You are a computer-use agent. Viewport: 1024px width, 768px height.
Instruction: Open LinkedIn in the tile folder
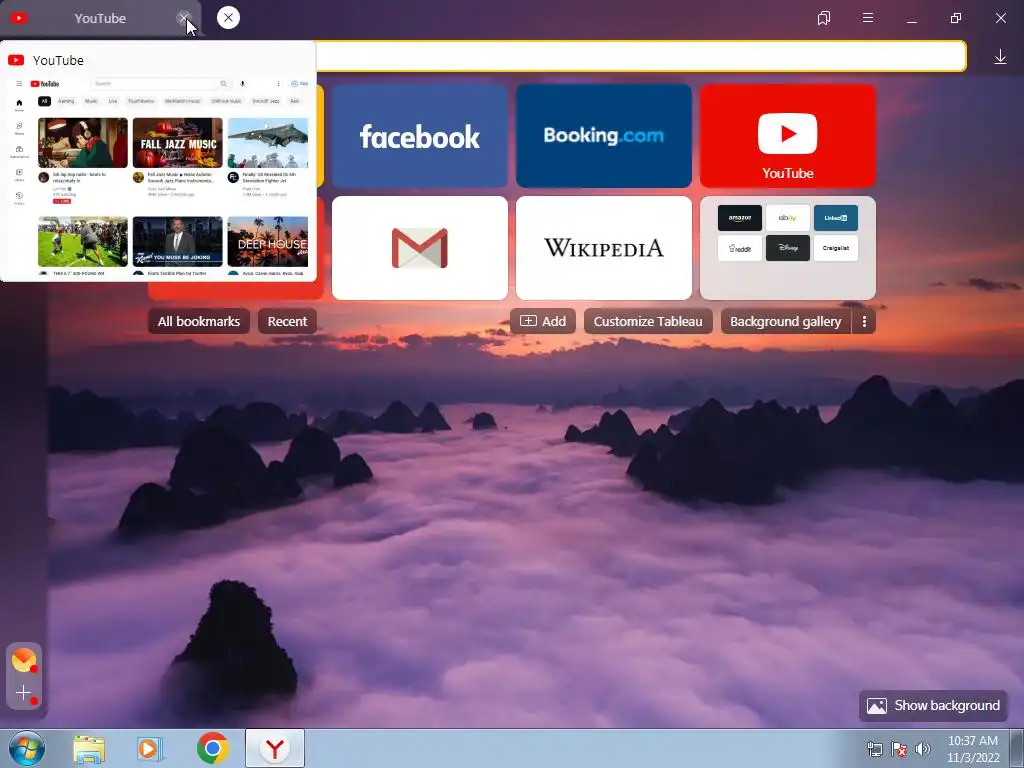pos(836,218)
